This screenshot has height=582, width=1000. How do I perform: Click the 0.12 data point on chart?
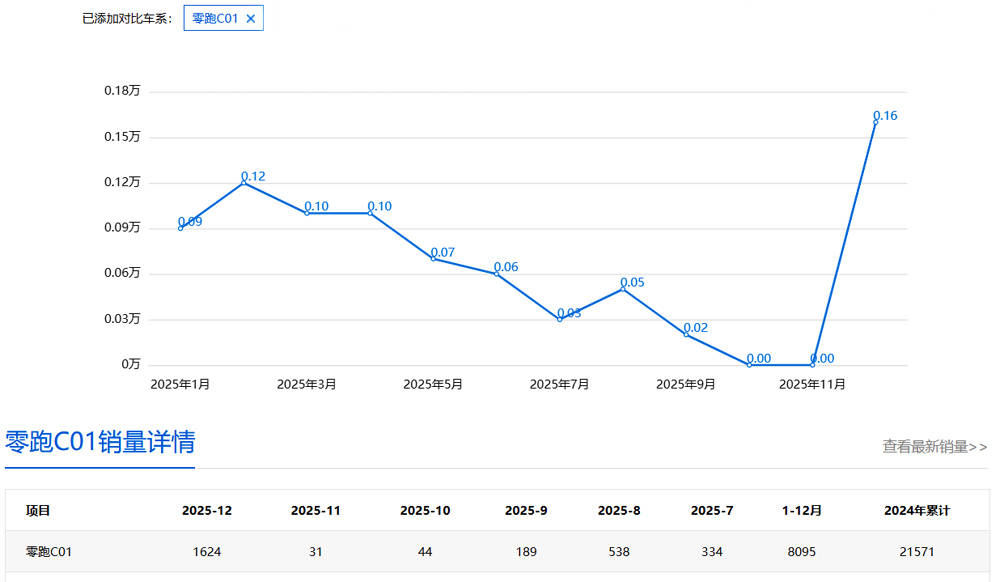click(243, 182)
